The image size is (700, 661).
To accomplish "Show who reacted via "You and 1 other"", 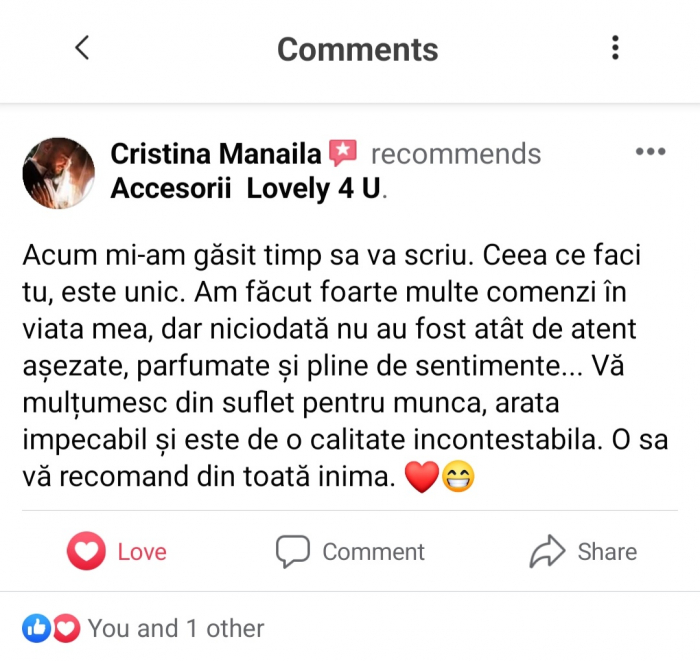I will (176, 628).
